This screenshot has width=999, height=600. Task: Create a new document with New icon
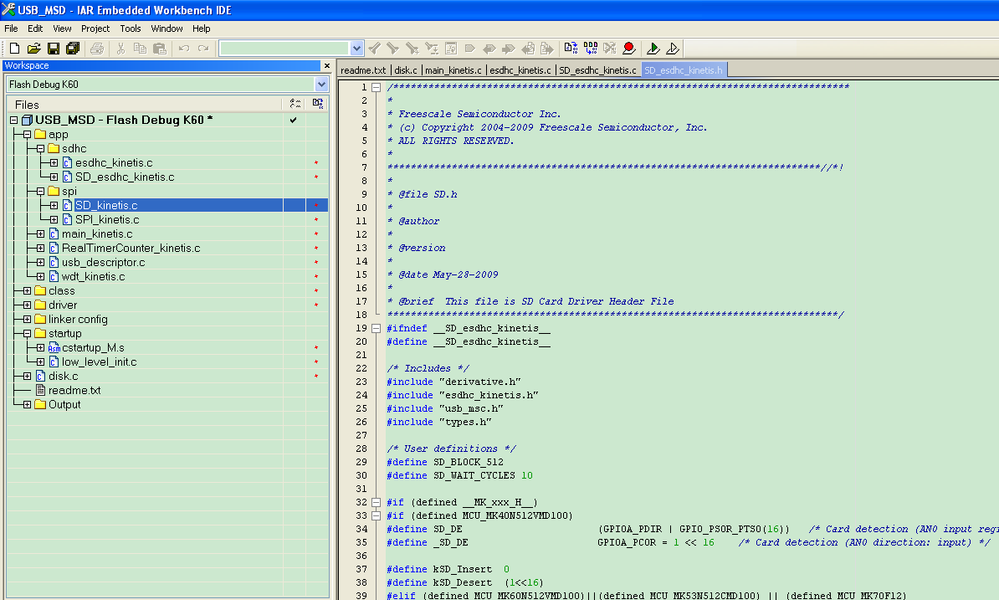[x=14, y=48]
